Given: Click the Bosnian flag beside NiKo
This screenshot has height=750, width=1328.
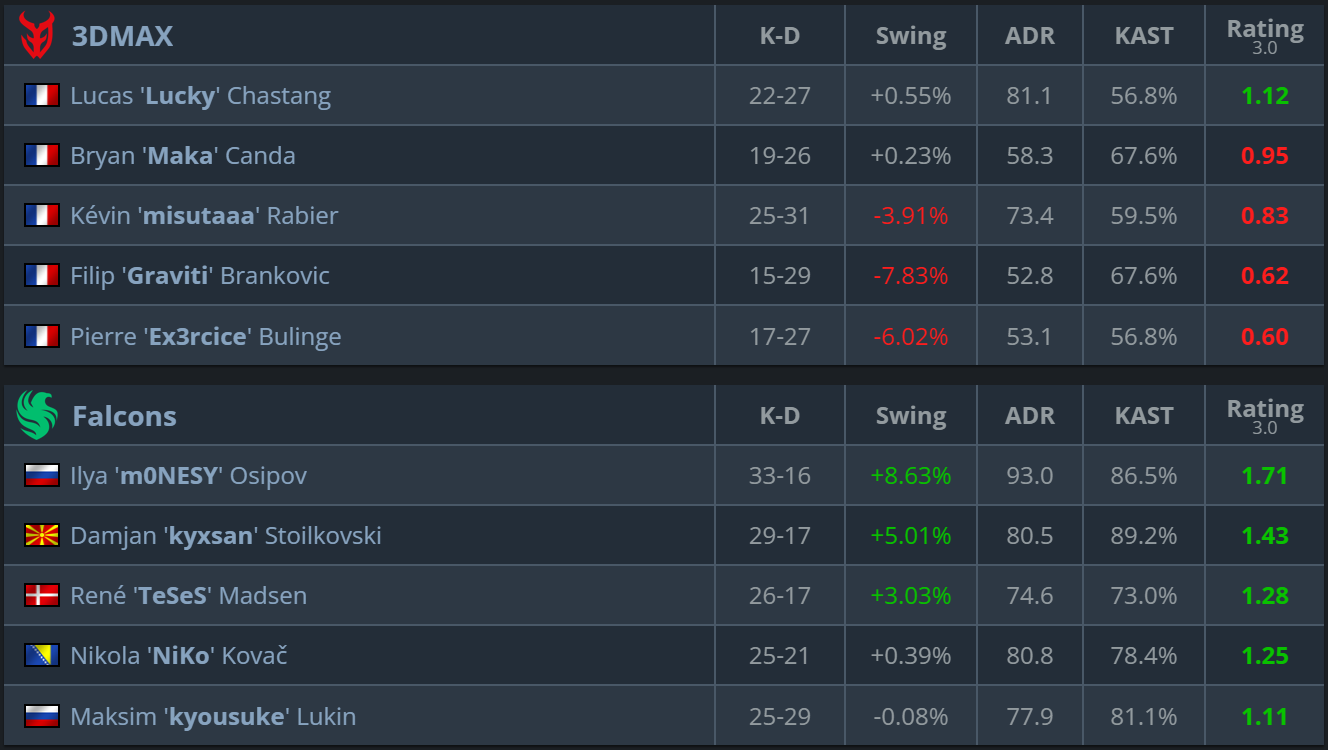Looking at the screenshot, I should 42,656.
